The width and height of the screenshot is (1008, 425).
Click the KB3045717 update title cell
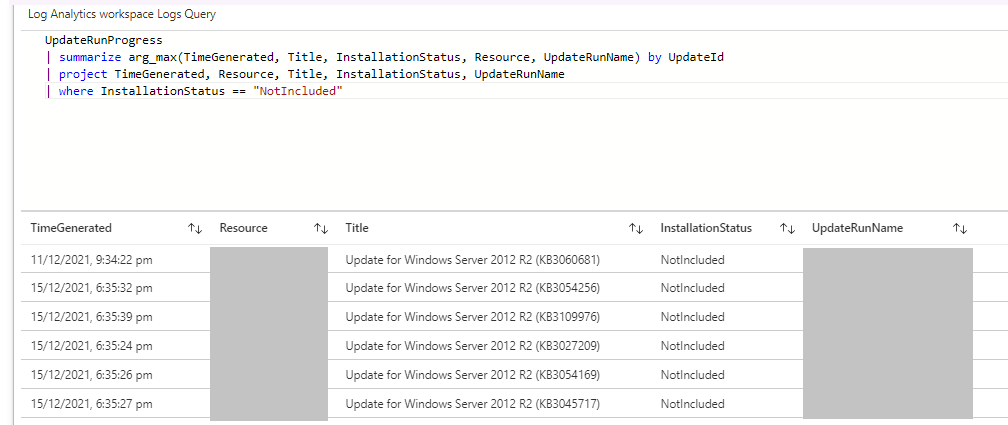tap(472, 404)
